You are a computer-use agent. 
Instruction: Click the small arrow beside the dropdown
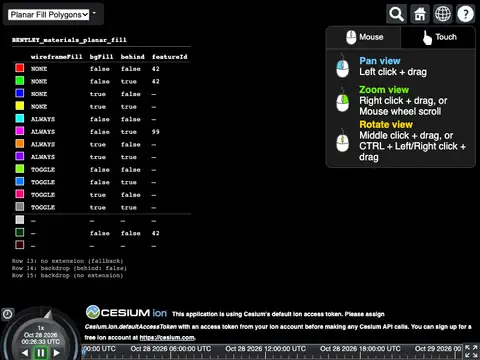coord(94,13)
